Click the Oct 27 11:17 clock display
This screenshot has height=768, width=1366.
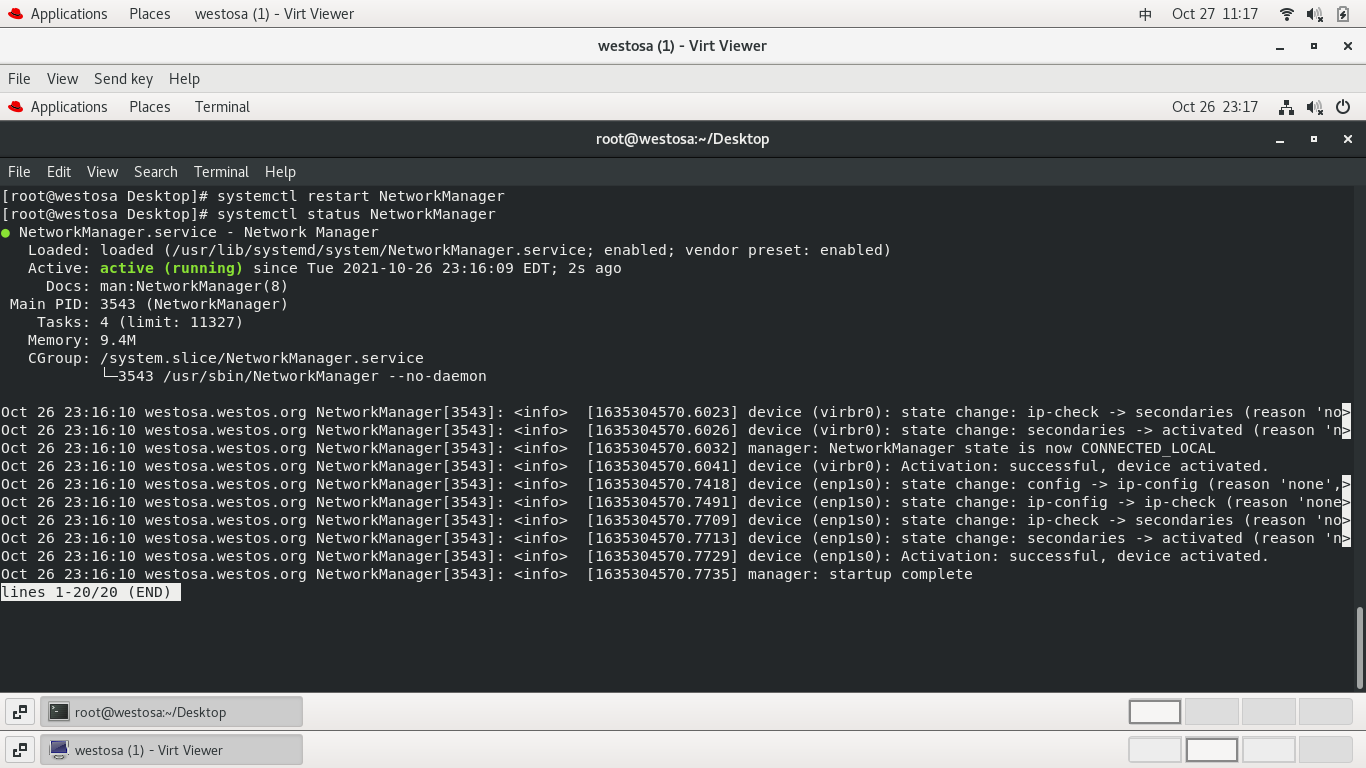(1216, 14)
